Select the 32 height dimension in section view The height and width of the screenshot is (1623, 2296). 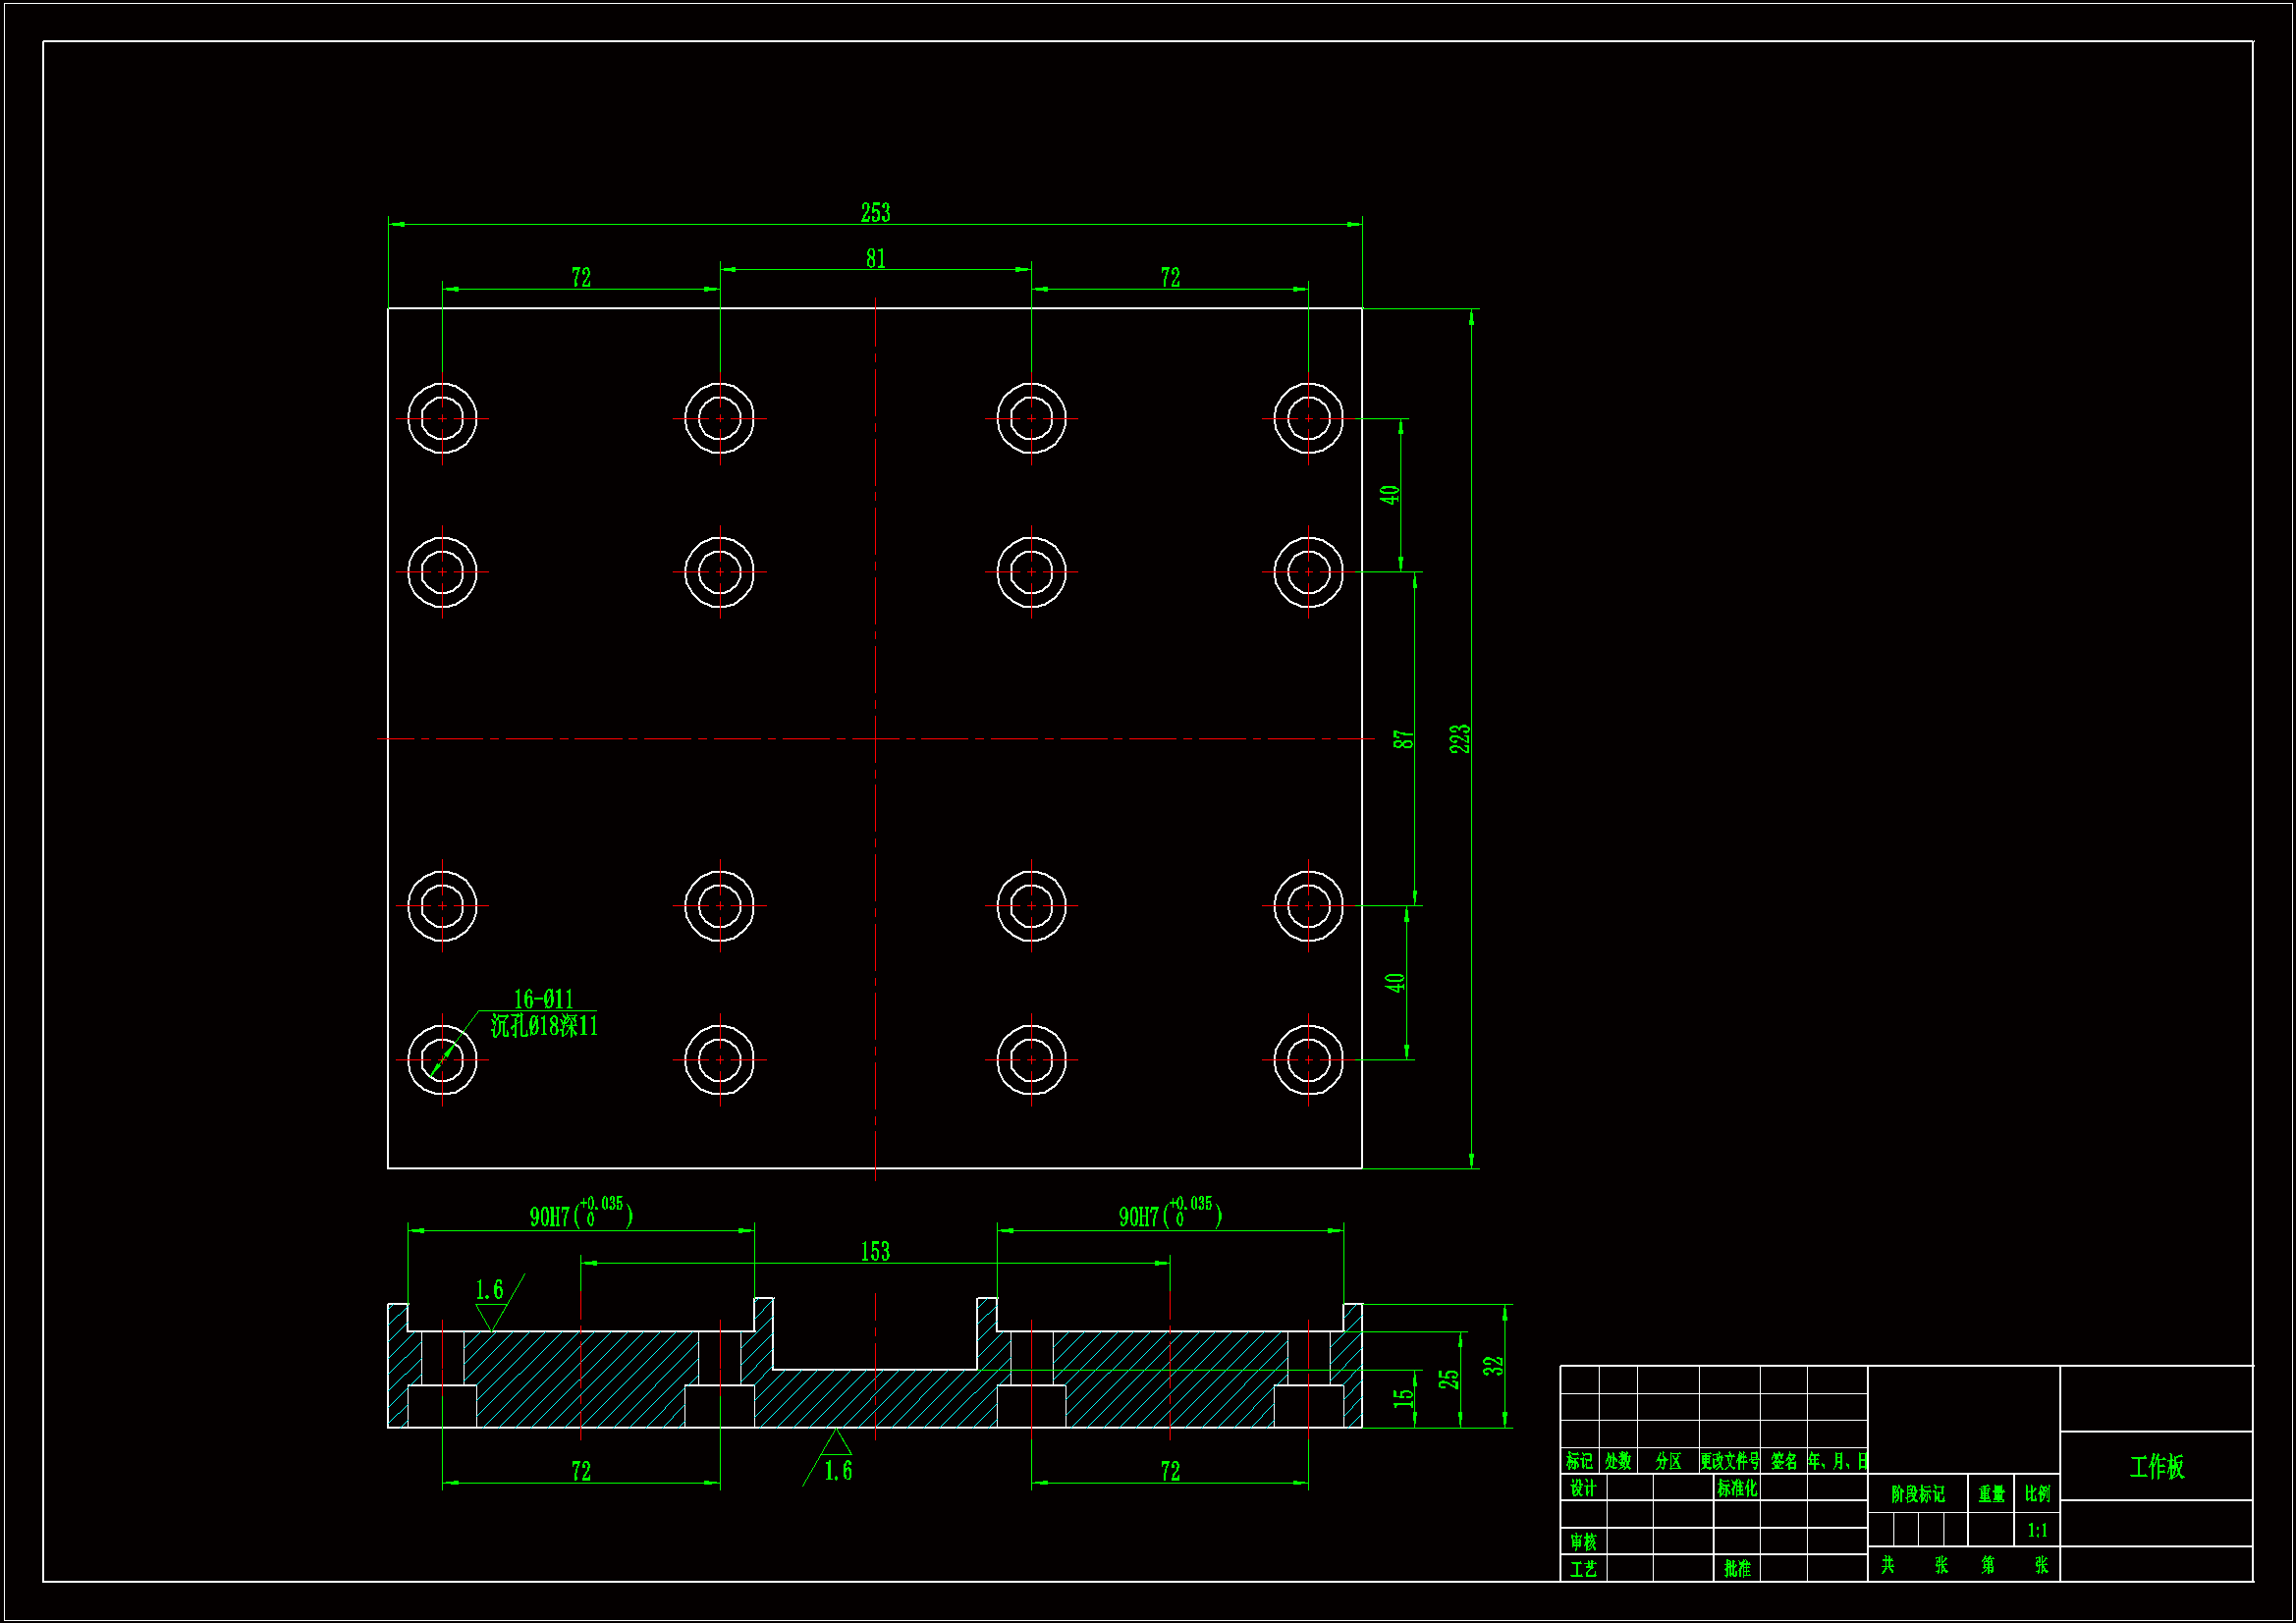point(1492,1366)
